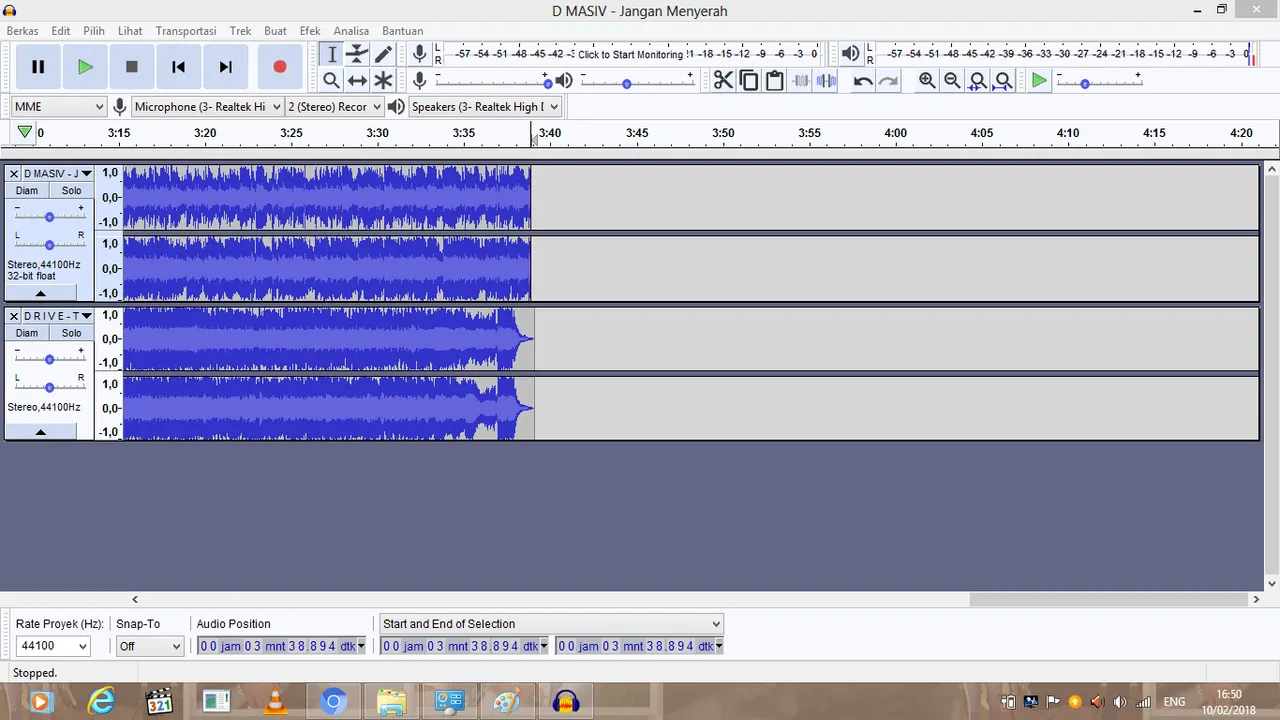Click the Zoom In magnifier icon
The image size is (1280, 720).
point(927,81)
